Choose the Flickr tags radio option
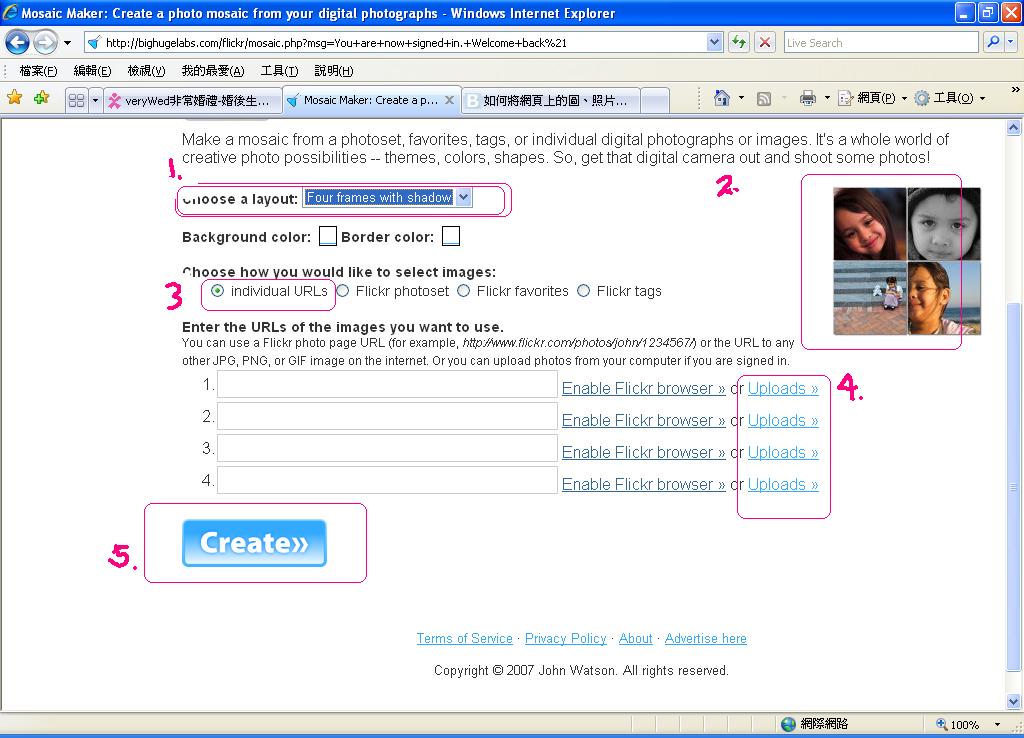 (583, 291)
